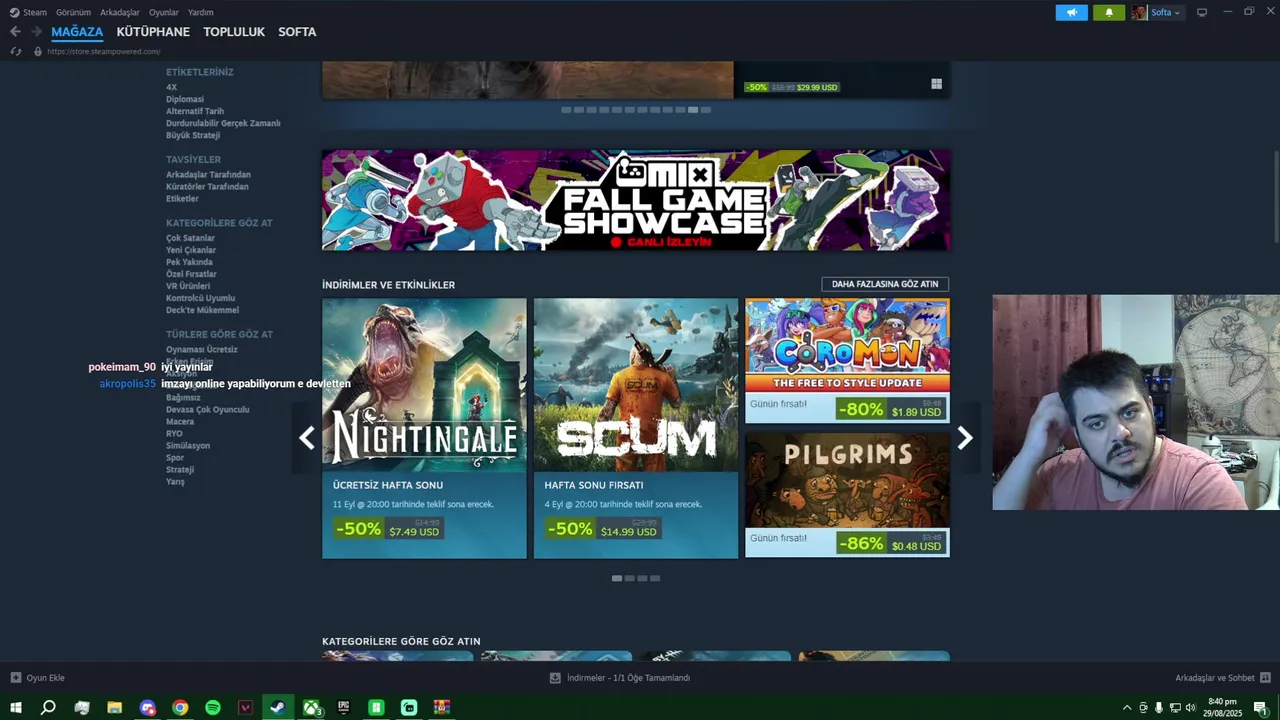Image resolution: width=1280 pixels, height=720 pixels.
Task: Open the Görünüm menu
Action: pyautogui.click(x=73, y=12)
